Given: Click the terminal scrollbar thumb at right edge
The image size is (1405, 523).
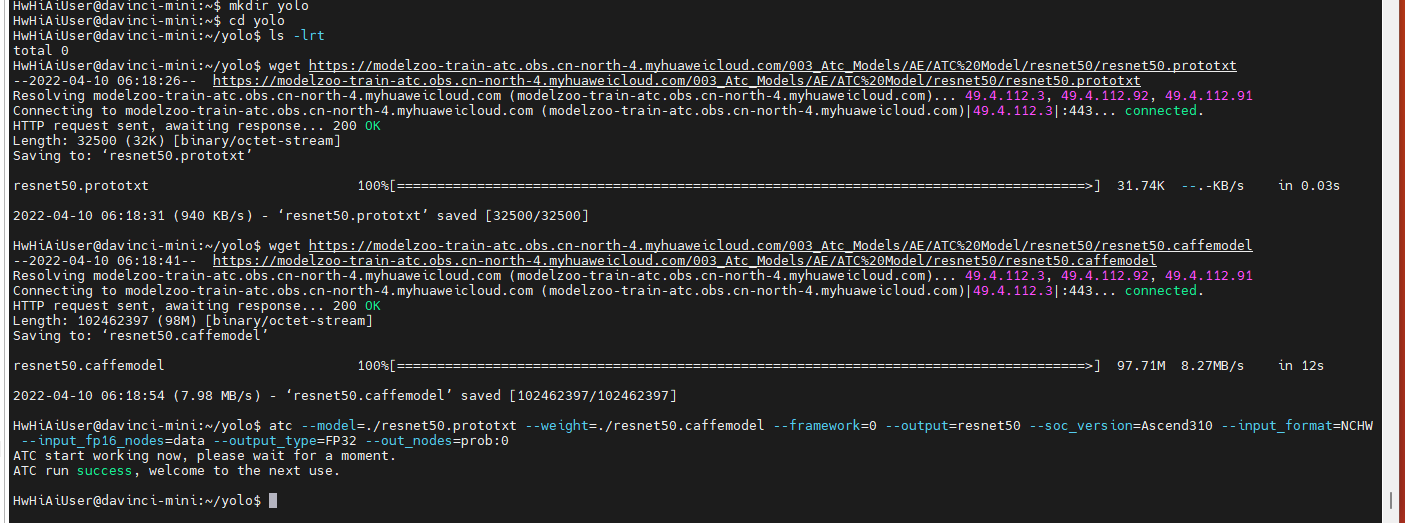Looking at the screenshot, I should coord(1391,501).
